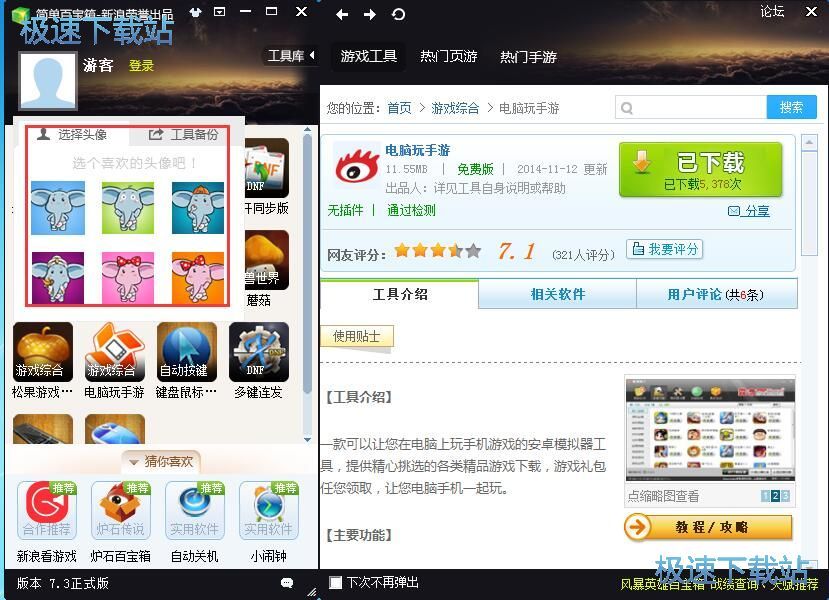This screenshot has height=600, width=829.
Task: Refresh the page with the reload icon
Action: tap(399, 14)
